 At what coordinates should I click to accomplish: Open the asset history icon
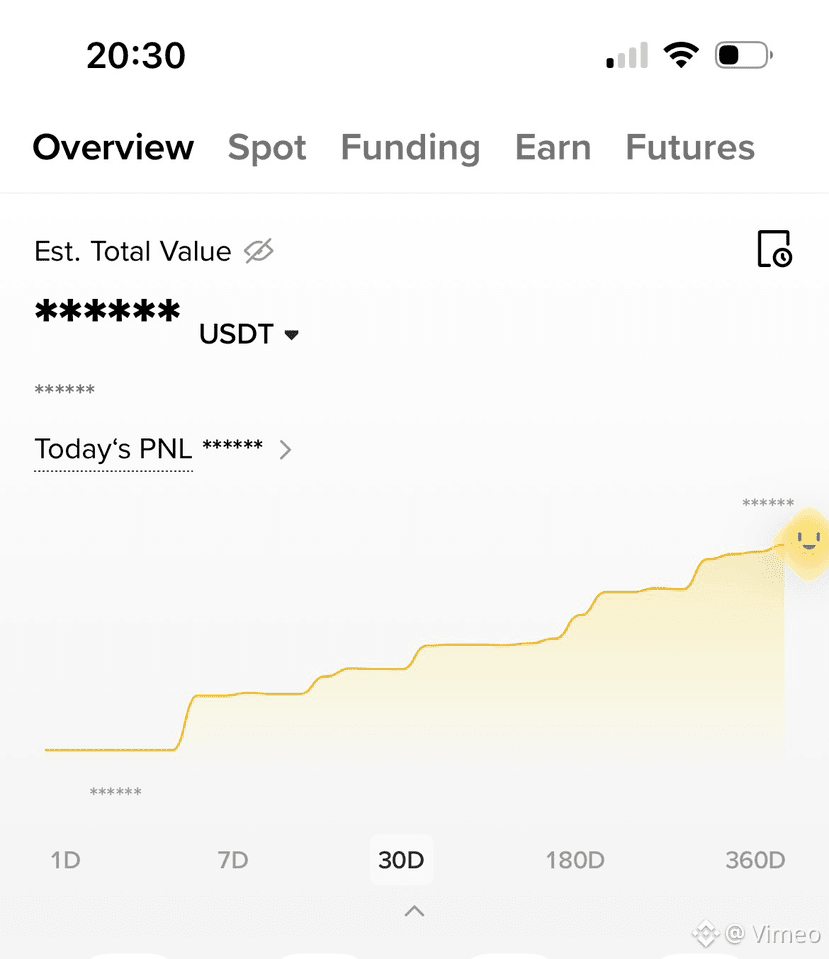(x=775, y=249)
